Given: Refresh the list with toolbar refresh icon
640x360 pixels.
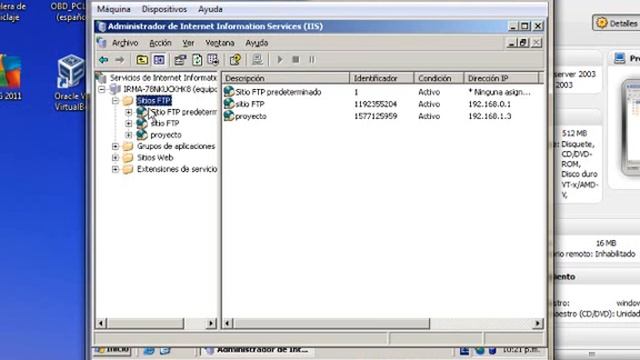Looking at the screenshot, I should tap(197, 60).
